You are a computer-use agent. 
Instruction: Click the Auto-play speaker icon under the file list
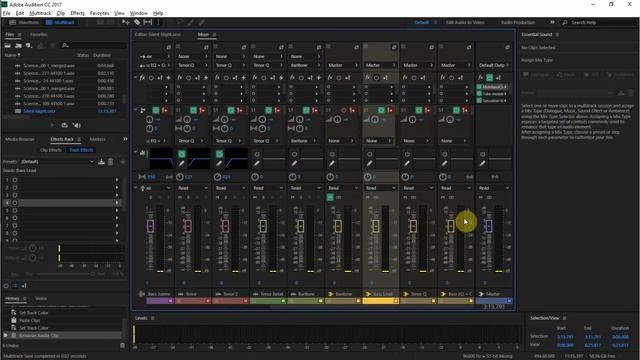click(x=77, y=125)
